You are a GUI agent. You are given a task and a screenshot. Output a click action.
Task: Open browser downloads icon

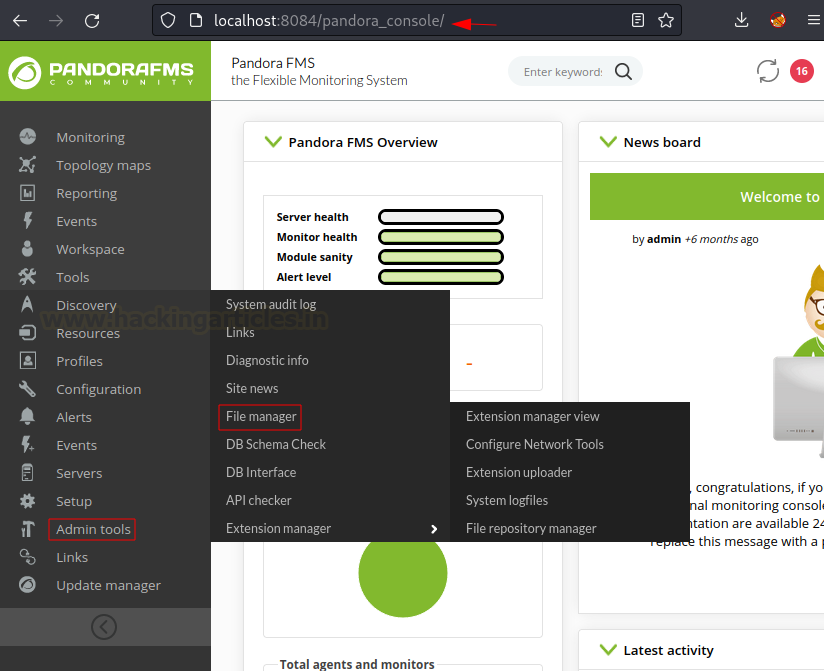pos(741,20)
